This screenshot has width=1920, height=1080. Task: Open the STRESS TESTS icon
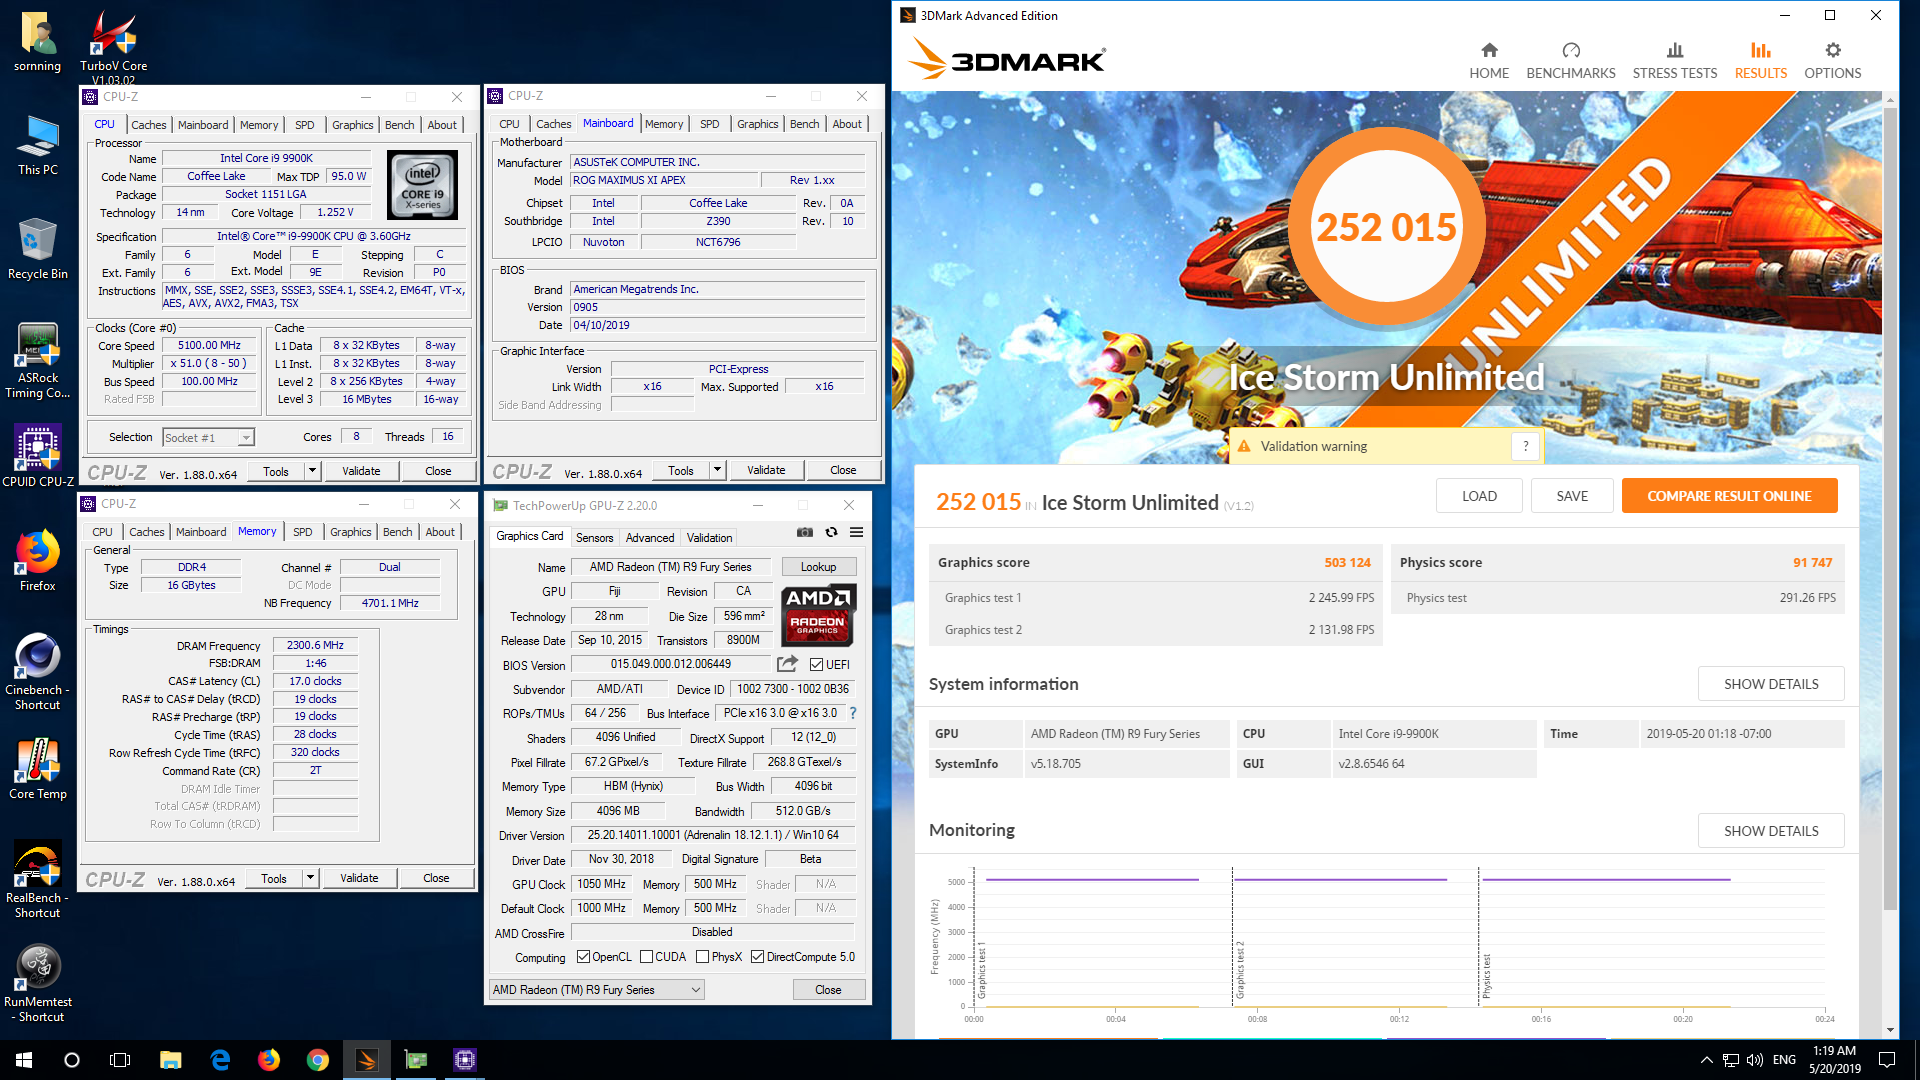click(1675, 50)
